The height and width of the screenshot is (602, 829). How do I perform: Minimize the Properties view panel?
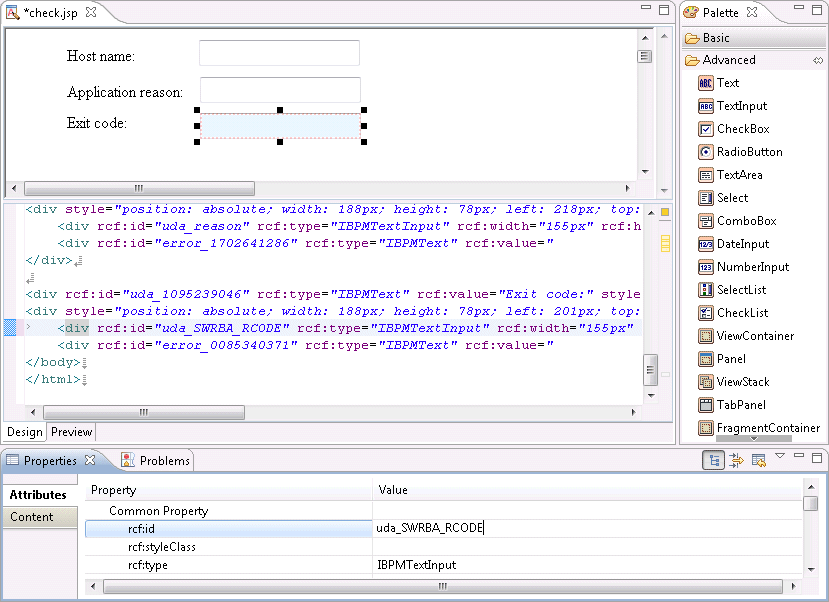pos(799,456)
